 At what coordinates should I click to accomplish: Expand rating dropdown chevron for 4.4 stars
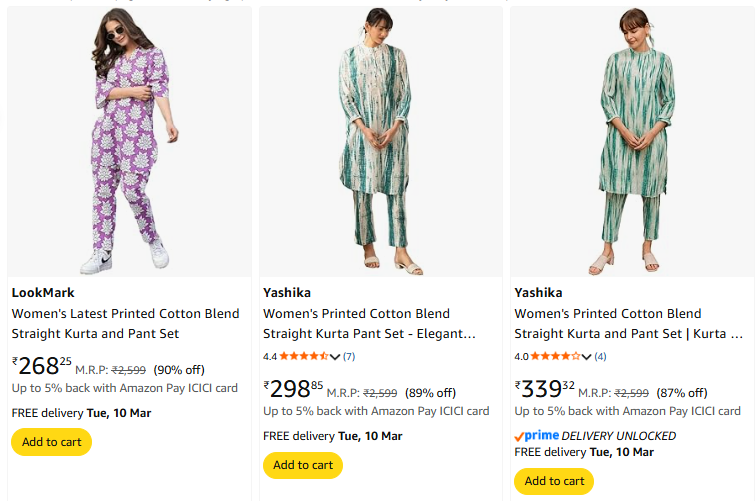(336, 357)
